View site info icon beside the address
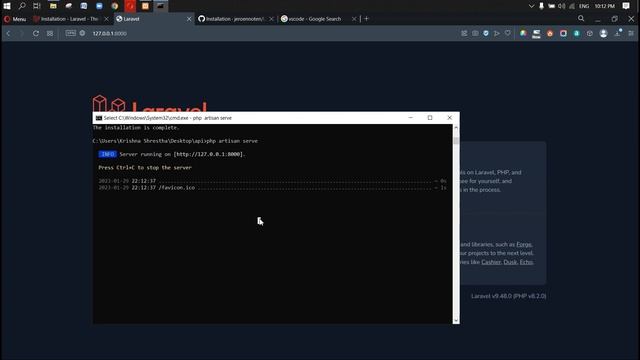The image size is (640, 360). point(82,33)
